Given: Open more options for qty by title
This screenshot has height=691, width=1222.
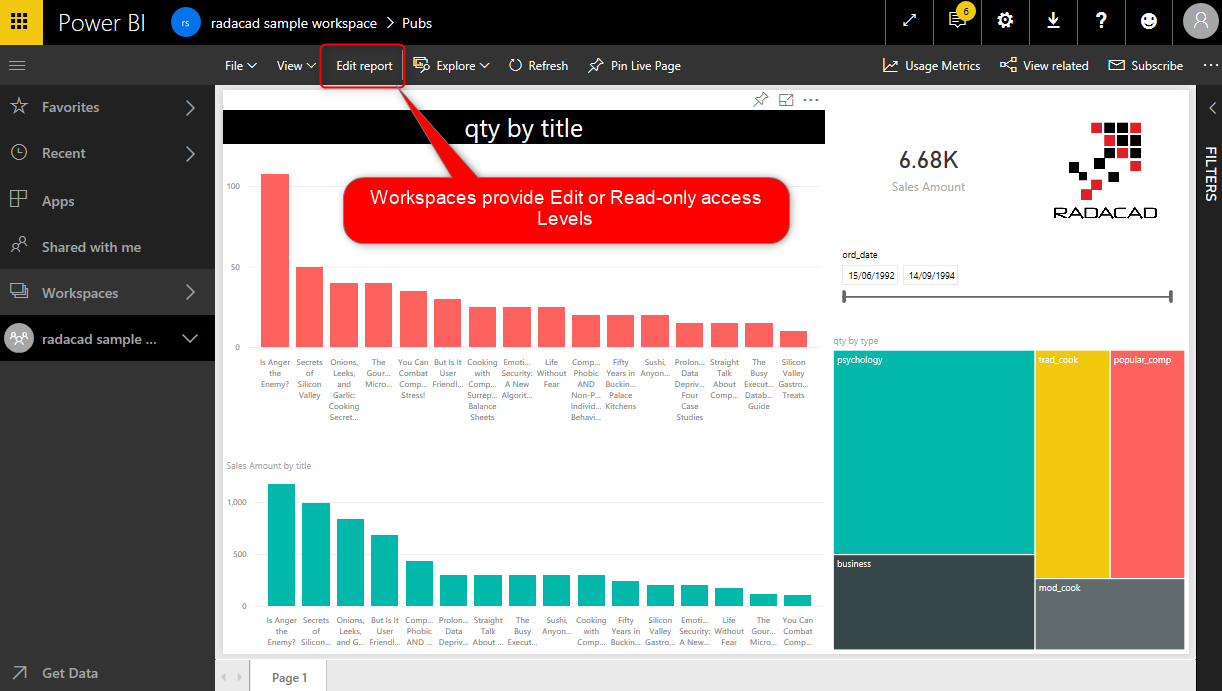Looking at the screenshot, I should [811, 99].
